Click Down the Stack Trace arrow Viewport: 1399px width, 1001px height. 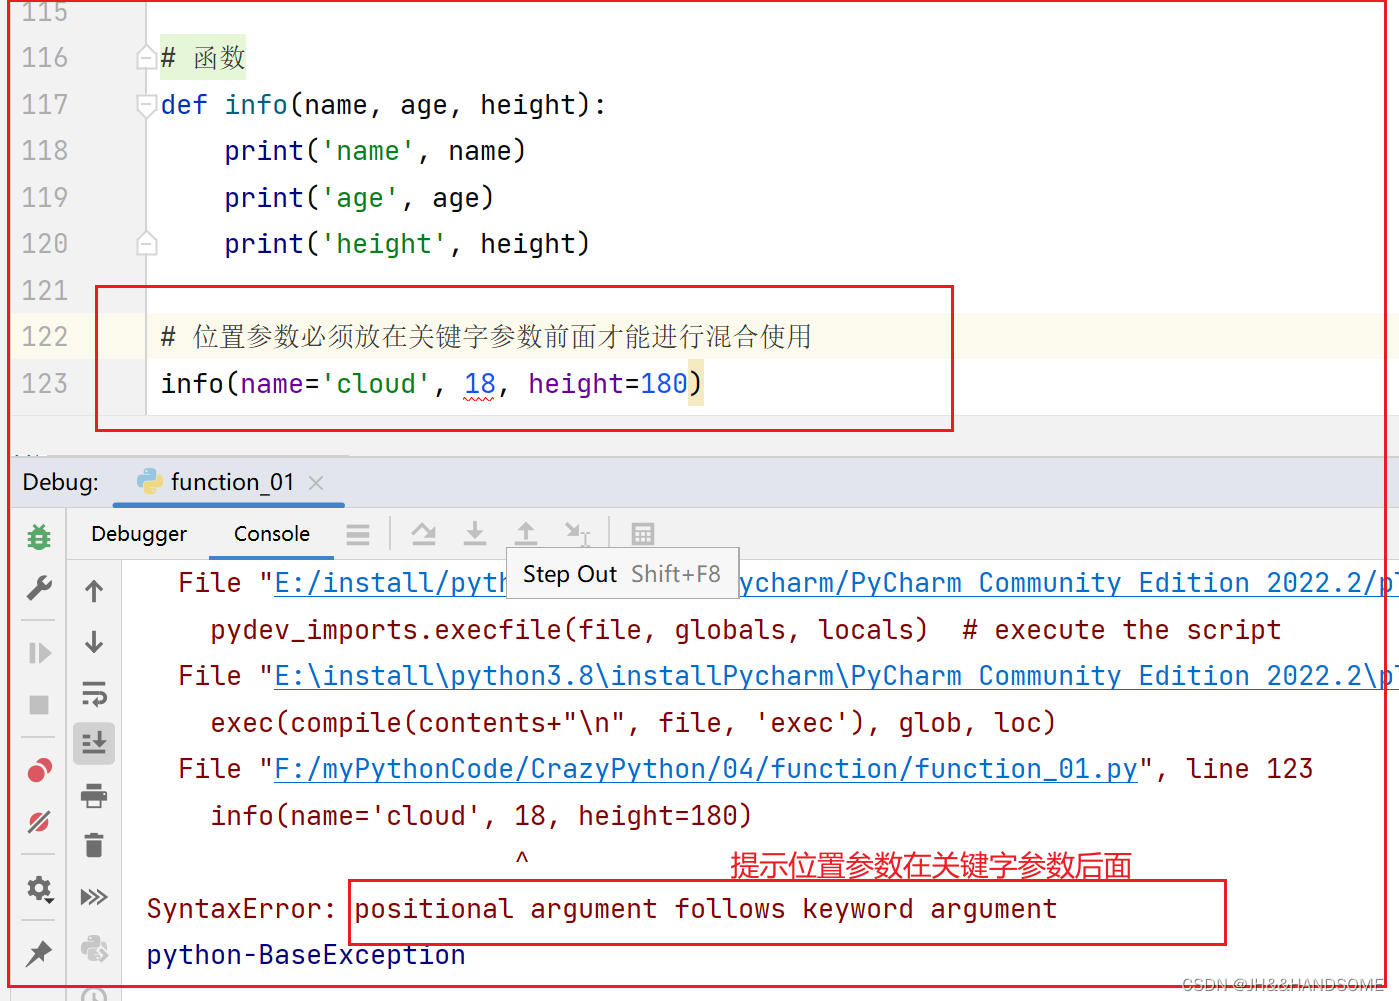point(94,641)
